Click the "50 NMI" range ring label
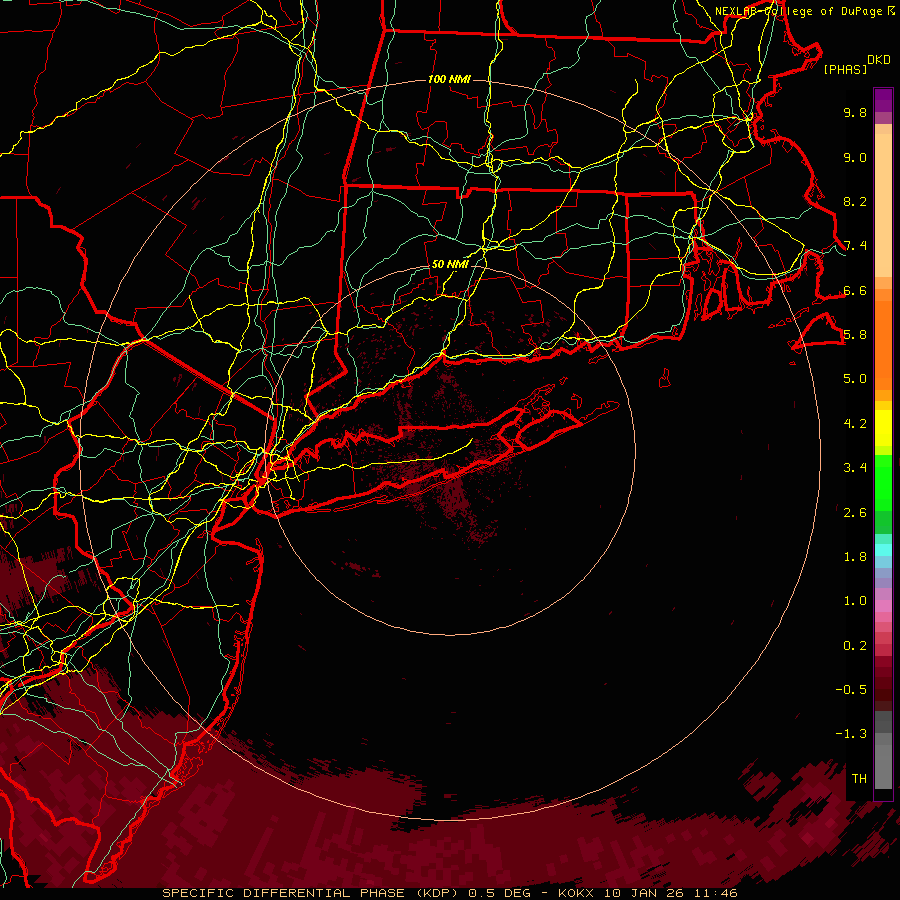900x900 pixels. pos(450,265)
